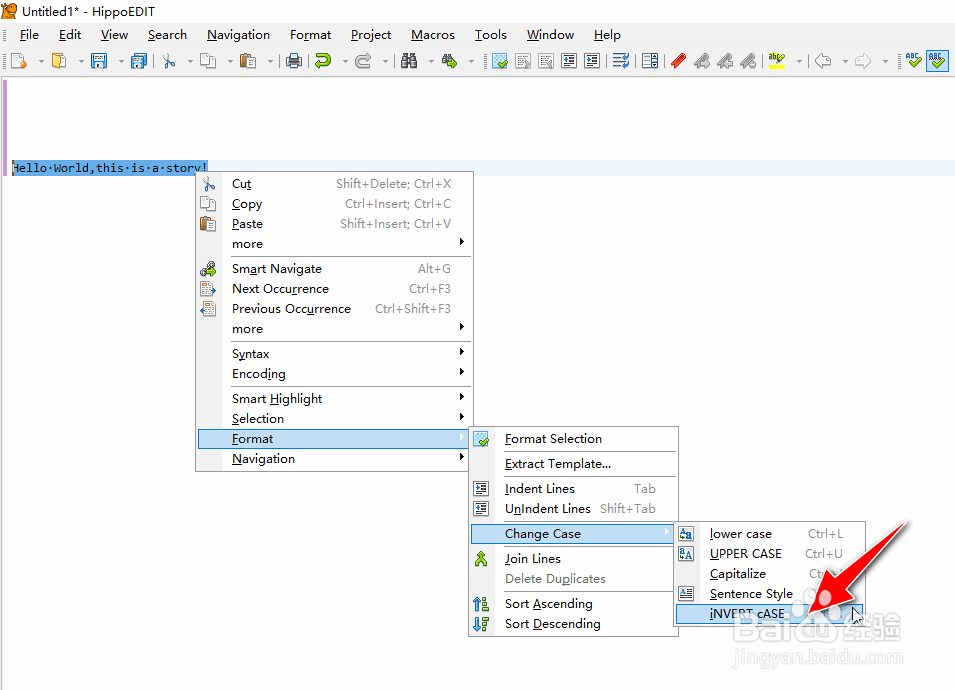Click binoculars with green arrow icon
This screenshot has width=955, height=690.
(x=449, y=61)
